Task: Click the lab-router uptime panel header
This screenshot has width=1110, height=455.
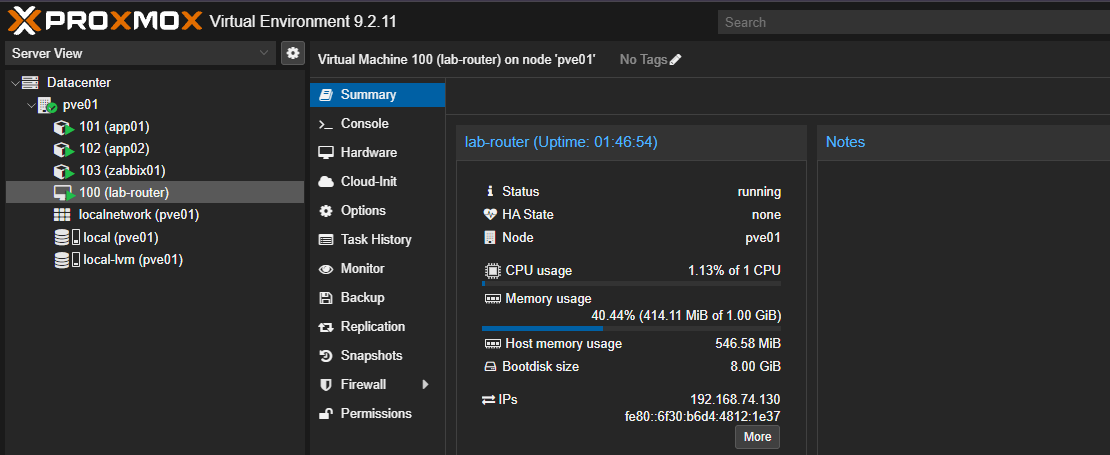Action: [x=631, y=142]
